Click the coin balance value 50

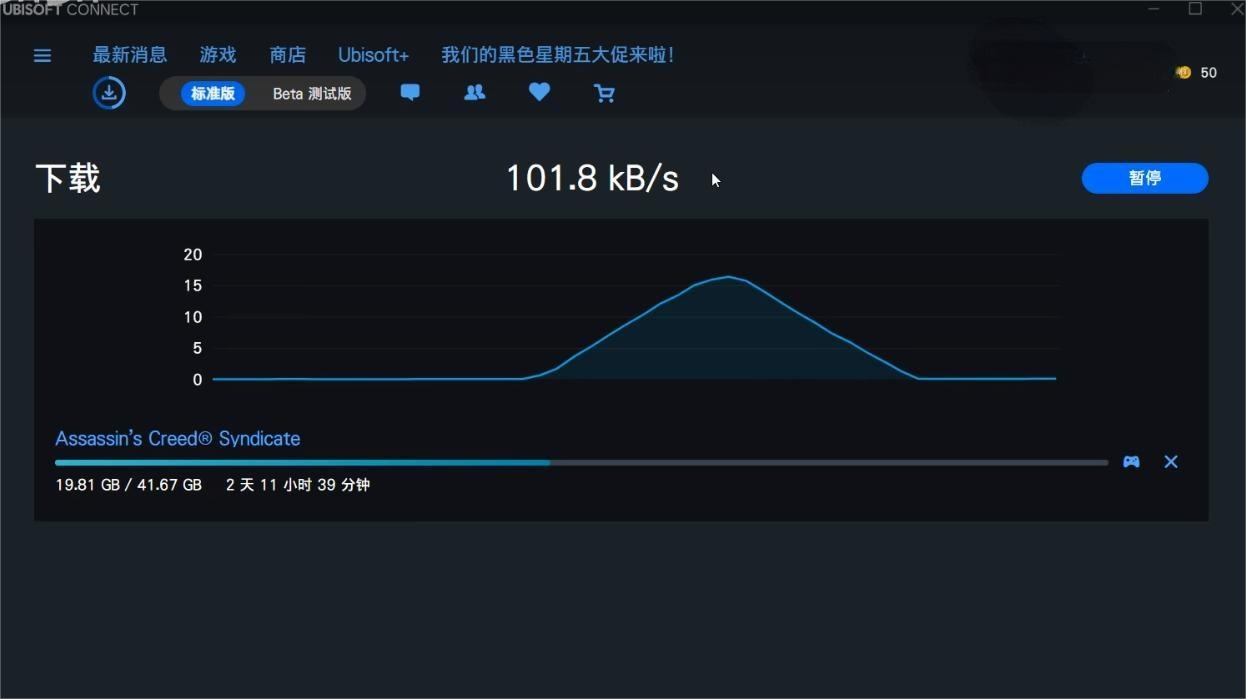1209,73
